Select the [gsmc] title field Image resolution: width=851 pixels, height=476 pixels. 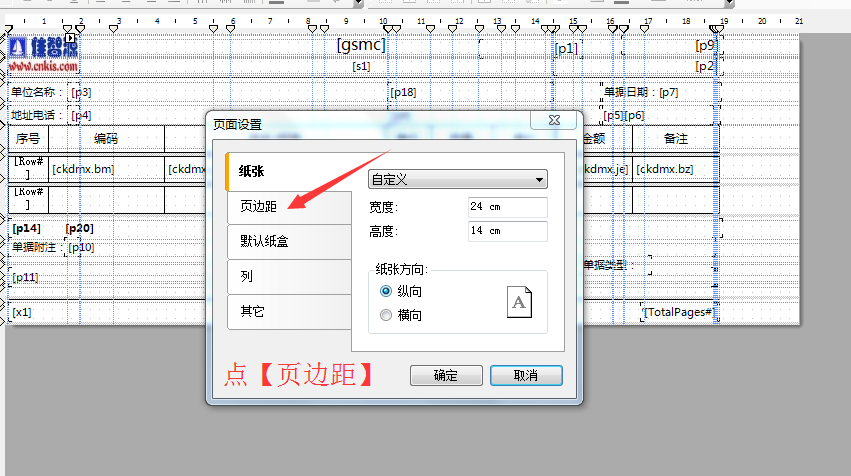click(x=361, y=45)
